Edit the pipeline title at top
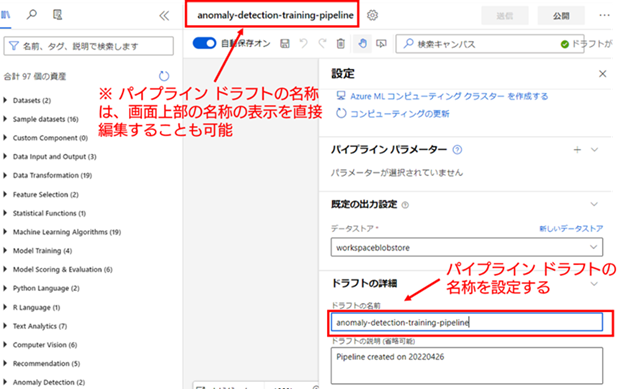This screenshot has height=389, width=634. tap(275, 15)
